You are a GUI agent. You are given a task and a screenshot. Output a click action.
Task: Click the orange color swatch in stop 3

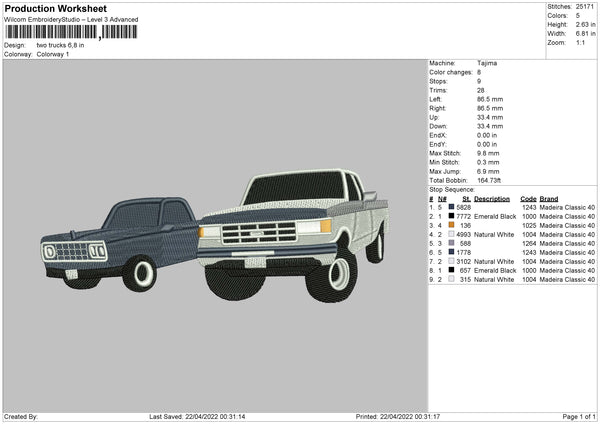point(452,225)
